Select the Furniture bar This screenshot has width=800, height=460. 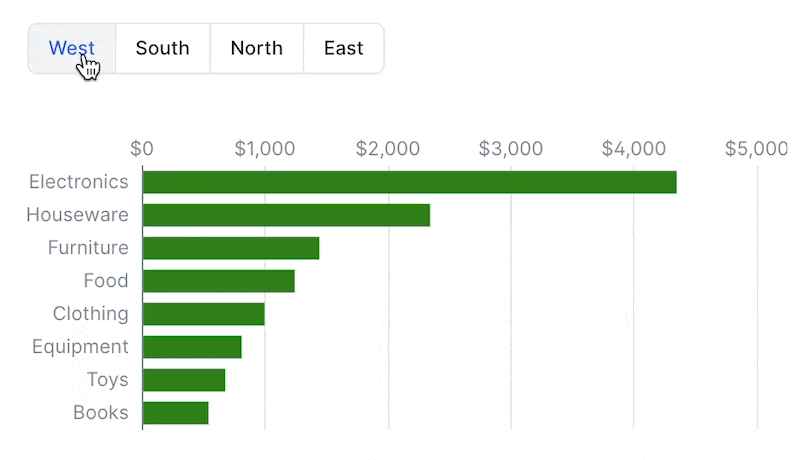(x=231, y=248)
